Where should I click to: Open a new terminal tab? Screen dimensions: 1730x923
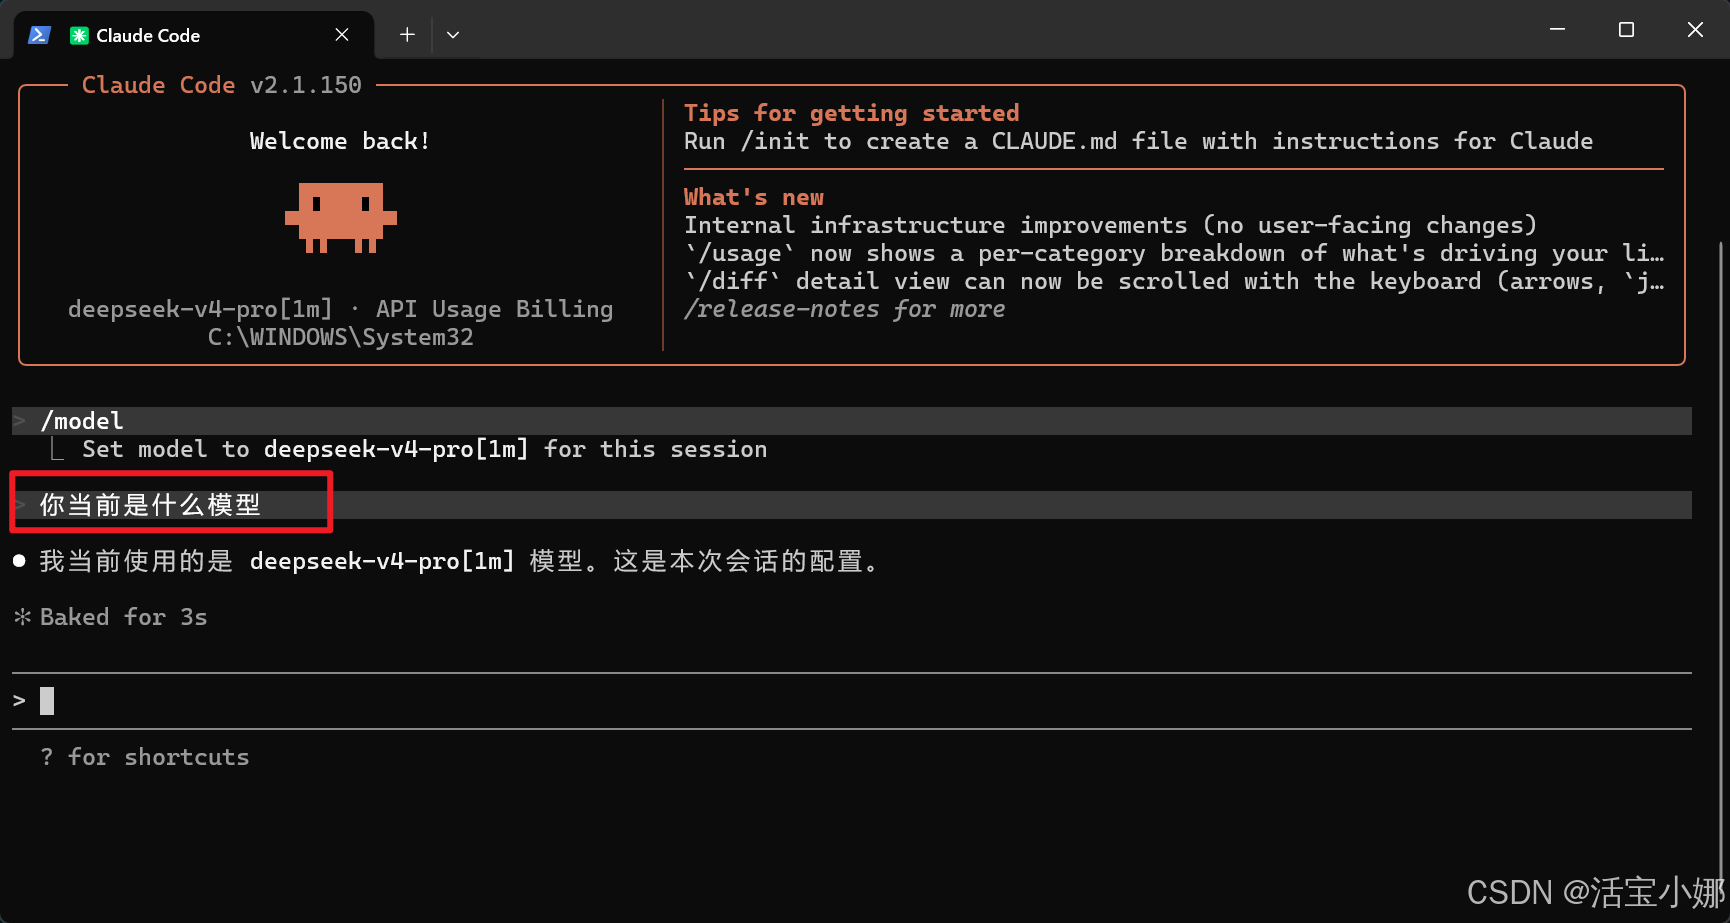click(407, 35)
